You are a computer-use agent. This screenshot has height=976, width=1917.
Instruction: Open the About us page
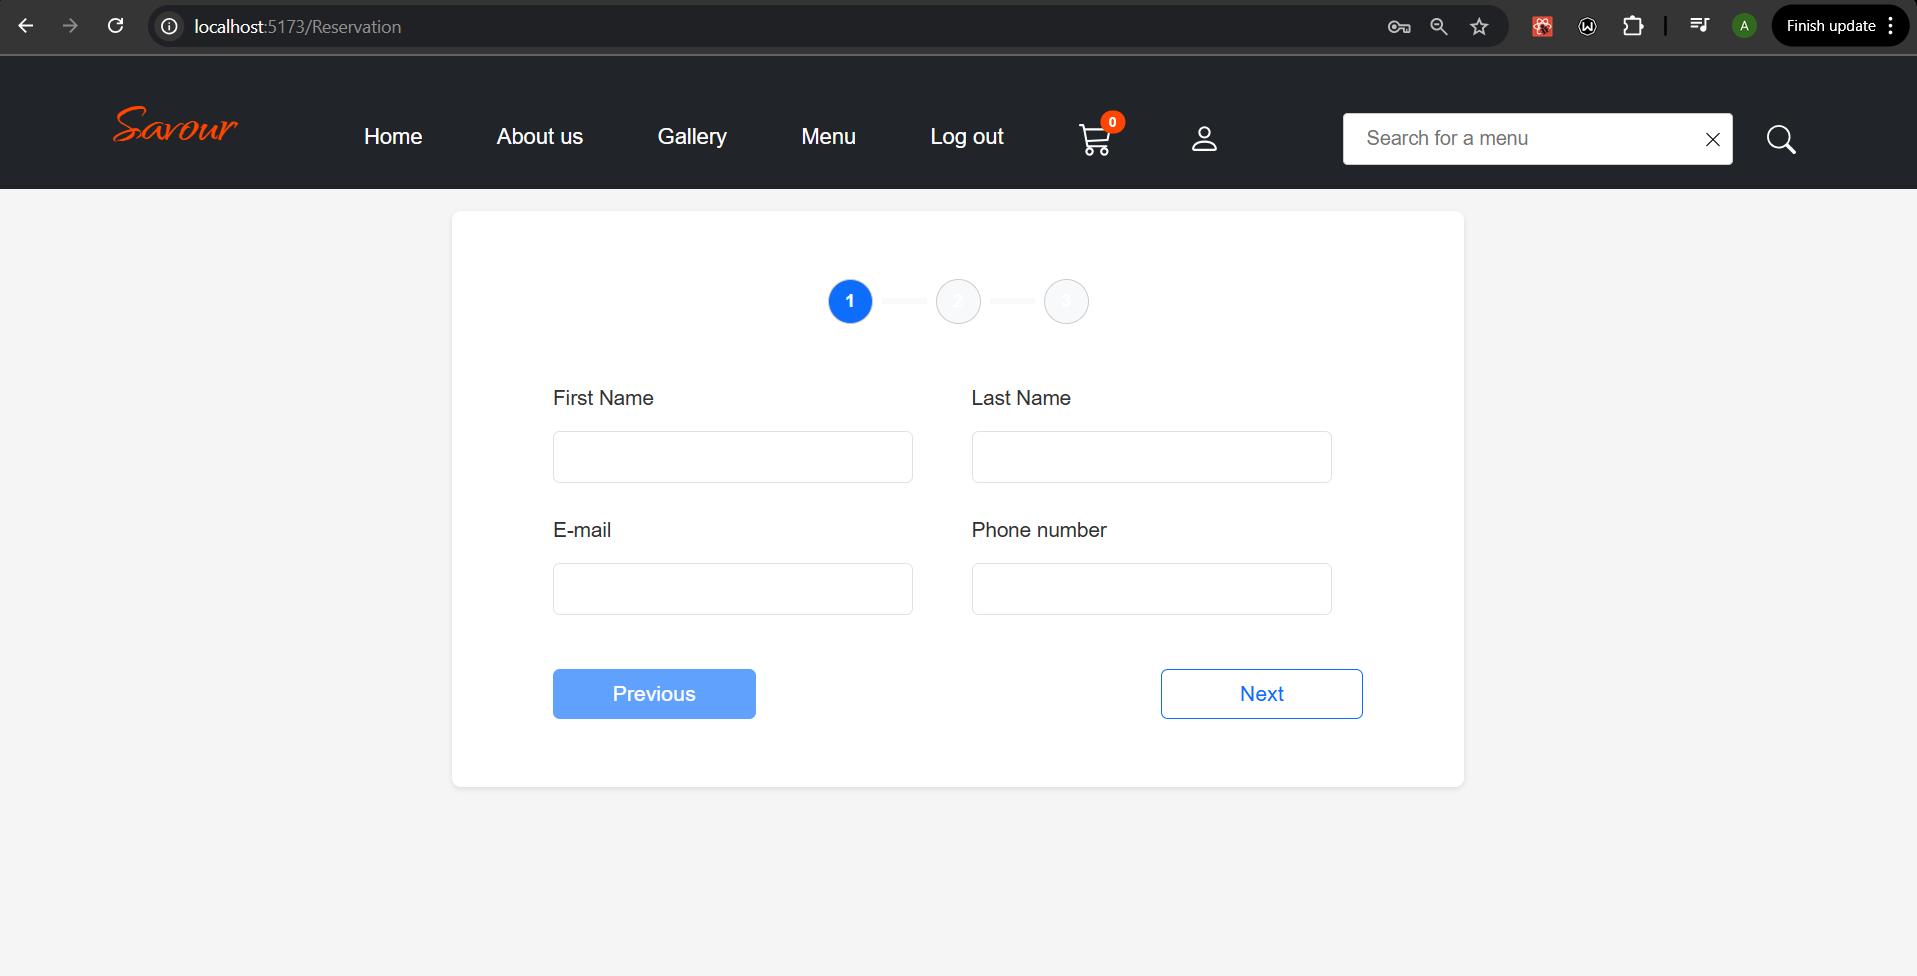(539, 137)
